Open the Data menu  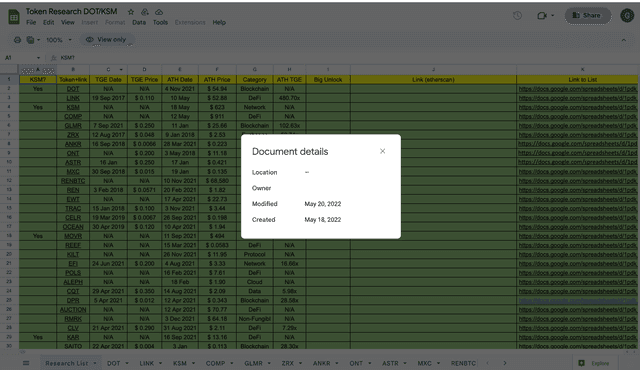tap(139, 22)
